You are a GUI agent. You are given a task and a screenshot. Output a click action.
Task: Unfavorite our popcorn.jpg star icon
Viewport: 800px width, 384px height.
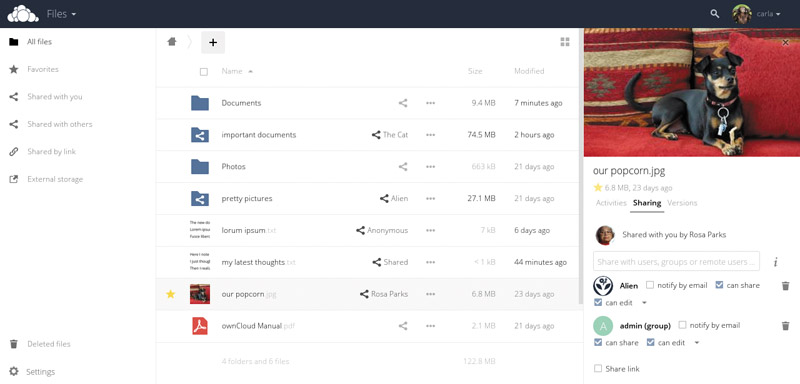click(170, 294)
